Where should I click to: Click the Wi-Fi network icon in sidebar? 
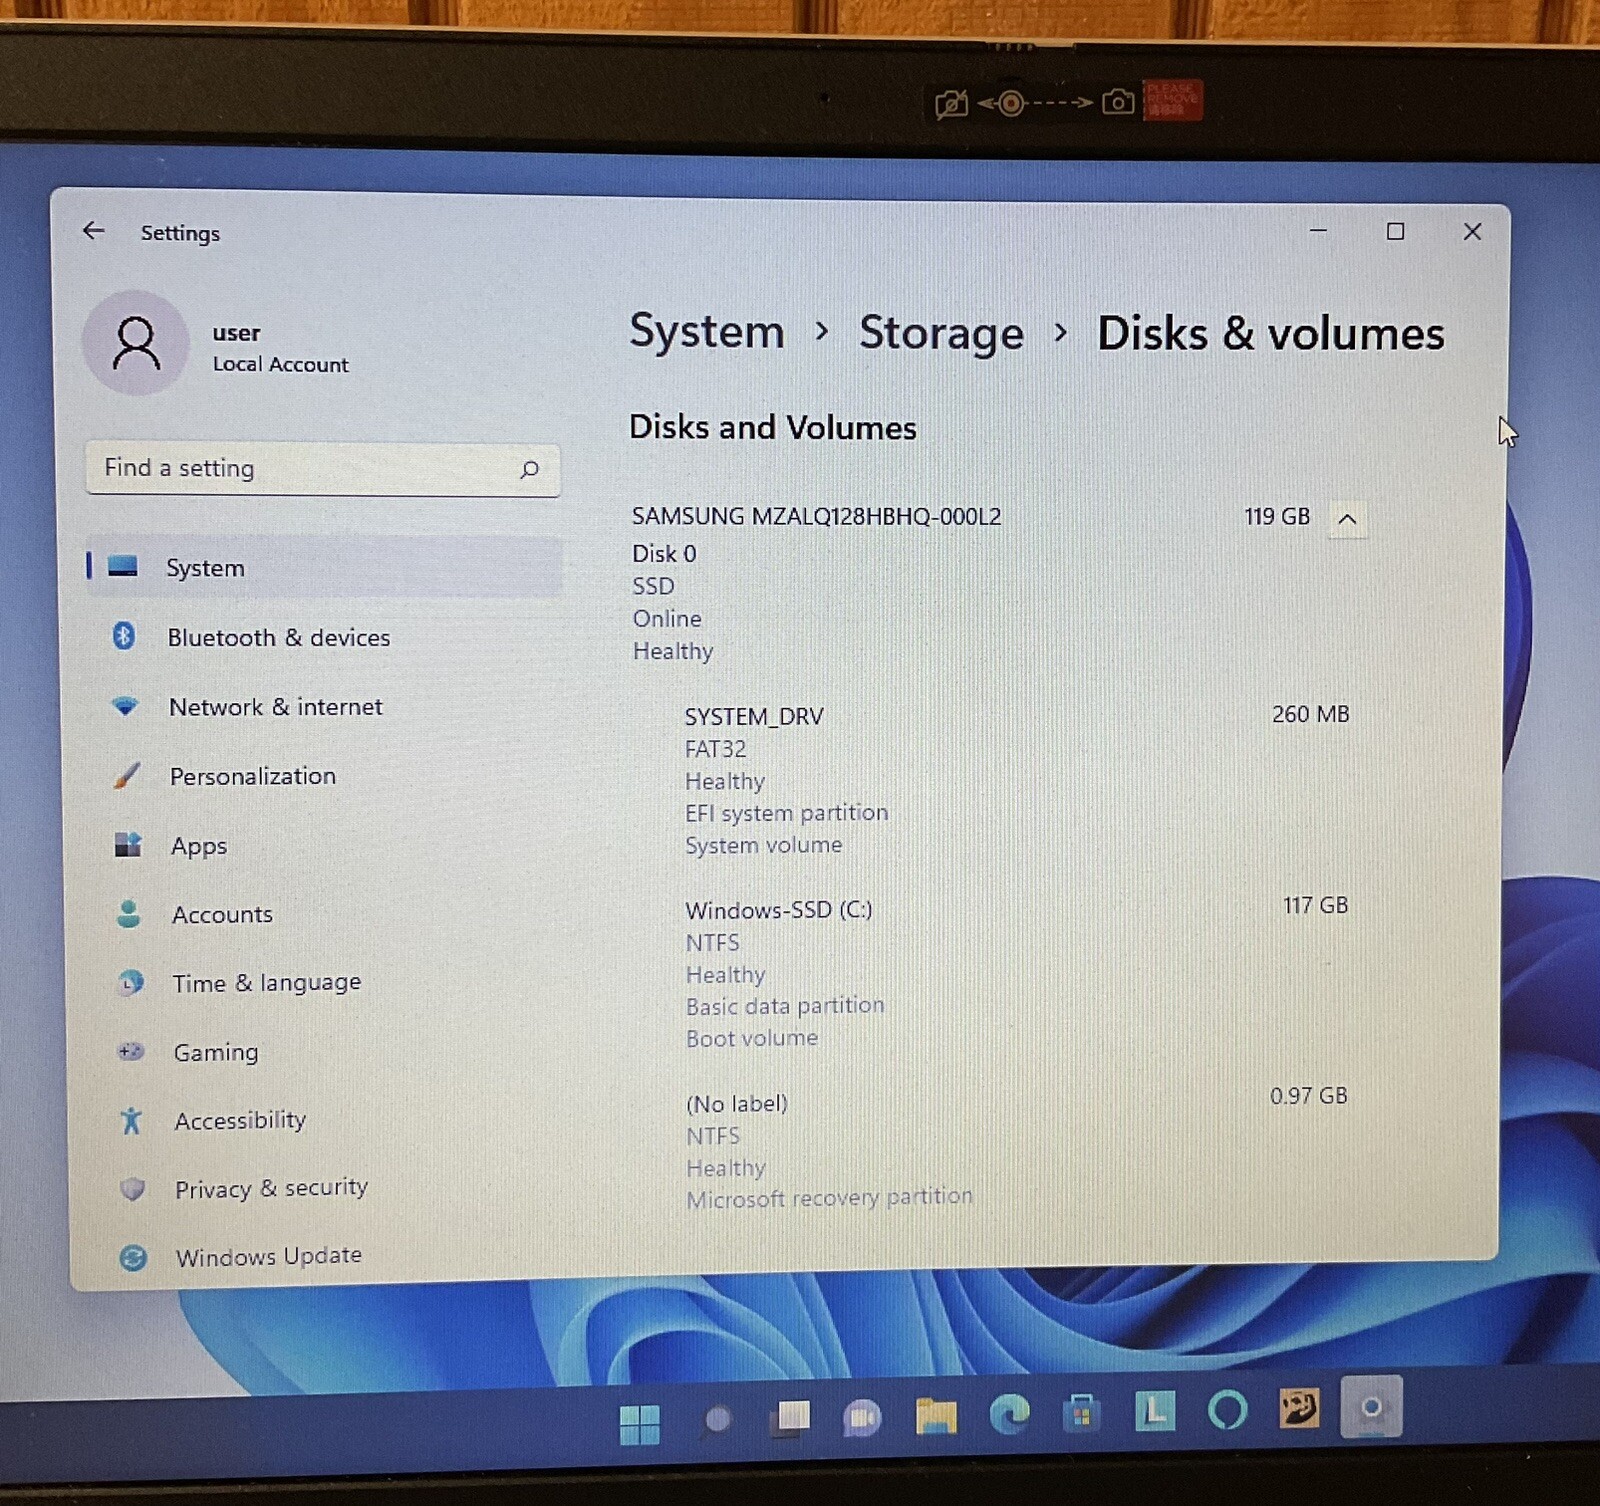click(x=125, y=706)
